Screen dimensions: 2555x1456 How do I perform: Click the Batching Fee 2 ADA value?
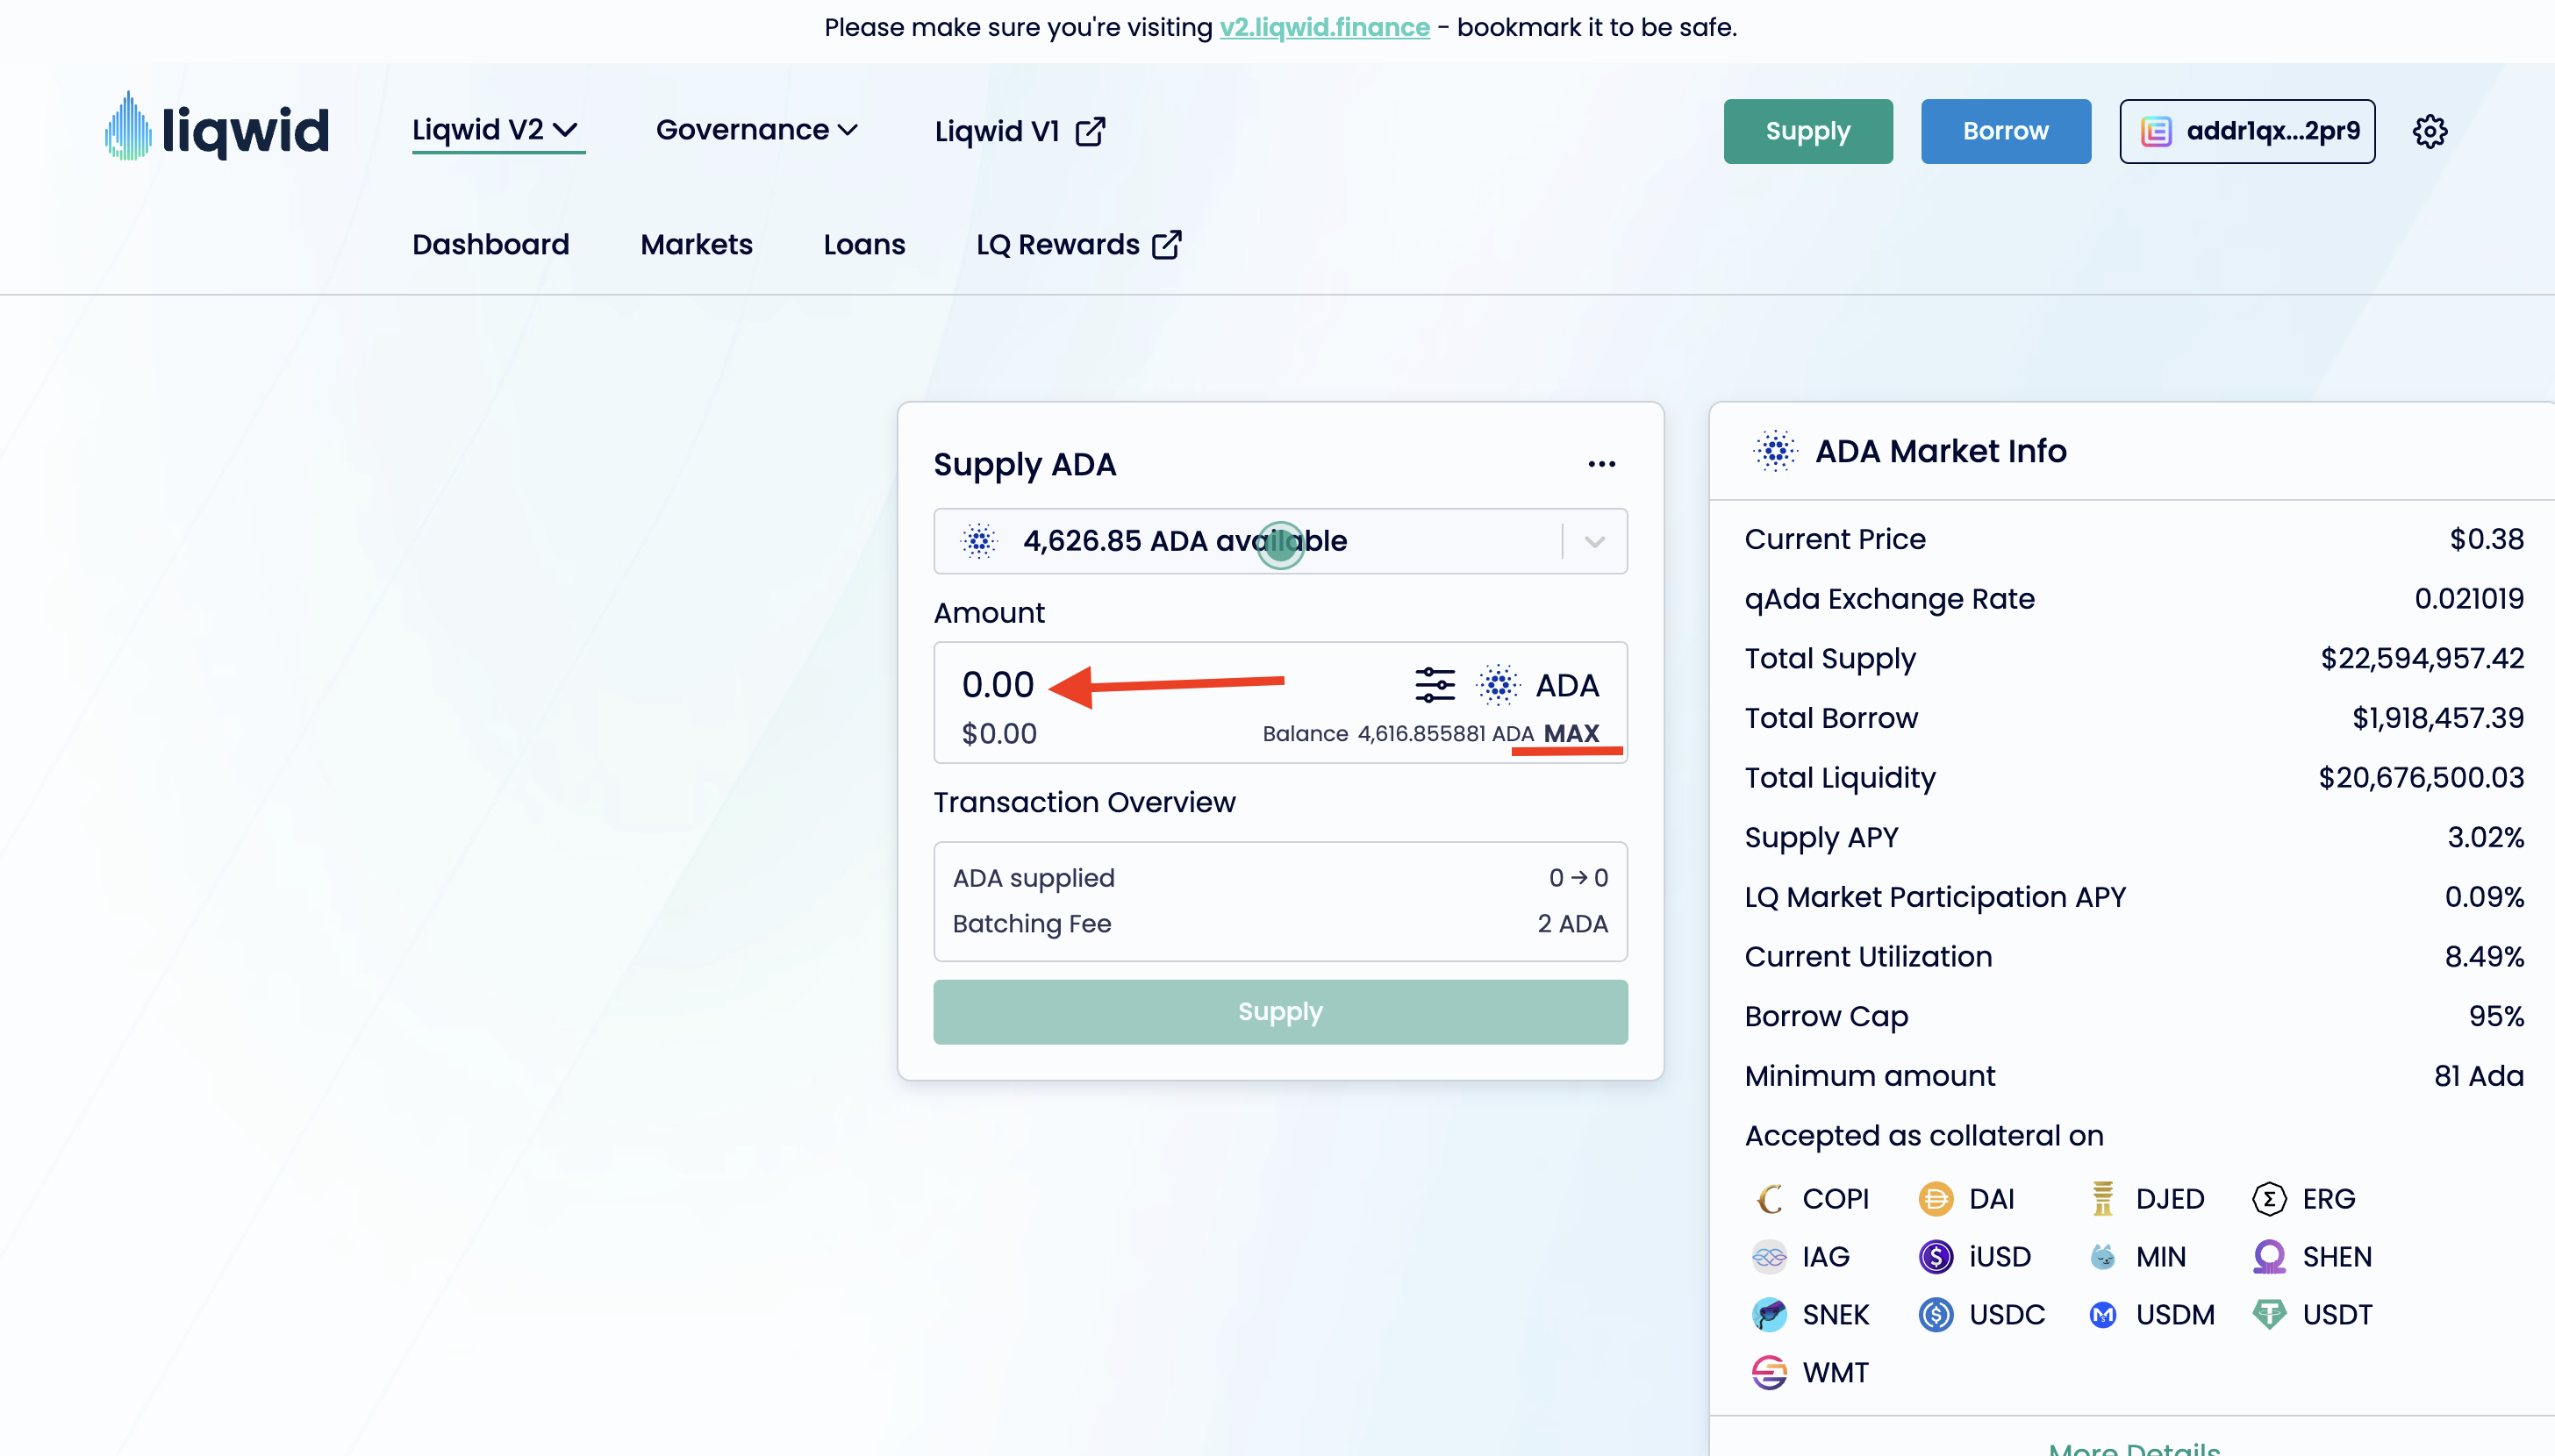point(1572,924)
